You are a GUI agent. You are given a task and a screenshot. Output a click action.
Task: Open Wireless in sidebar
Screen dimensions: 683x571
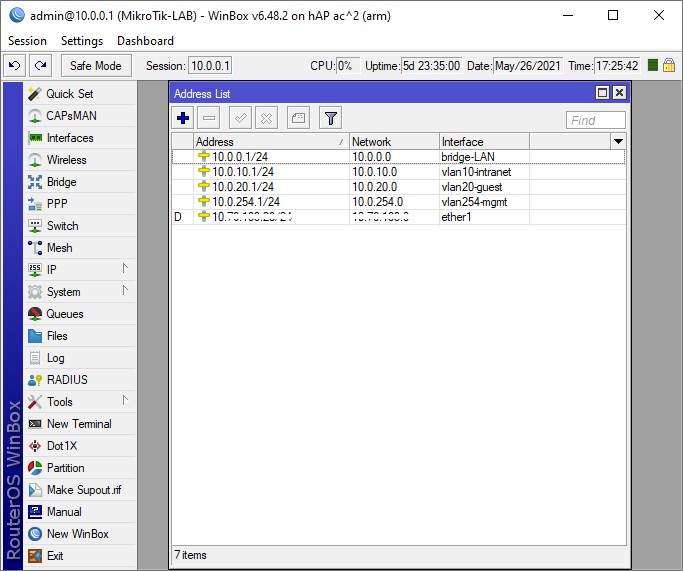(80, 160)
